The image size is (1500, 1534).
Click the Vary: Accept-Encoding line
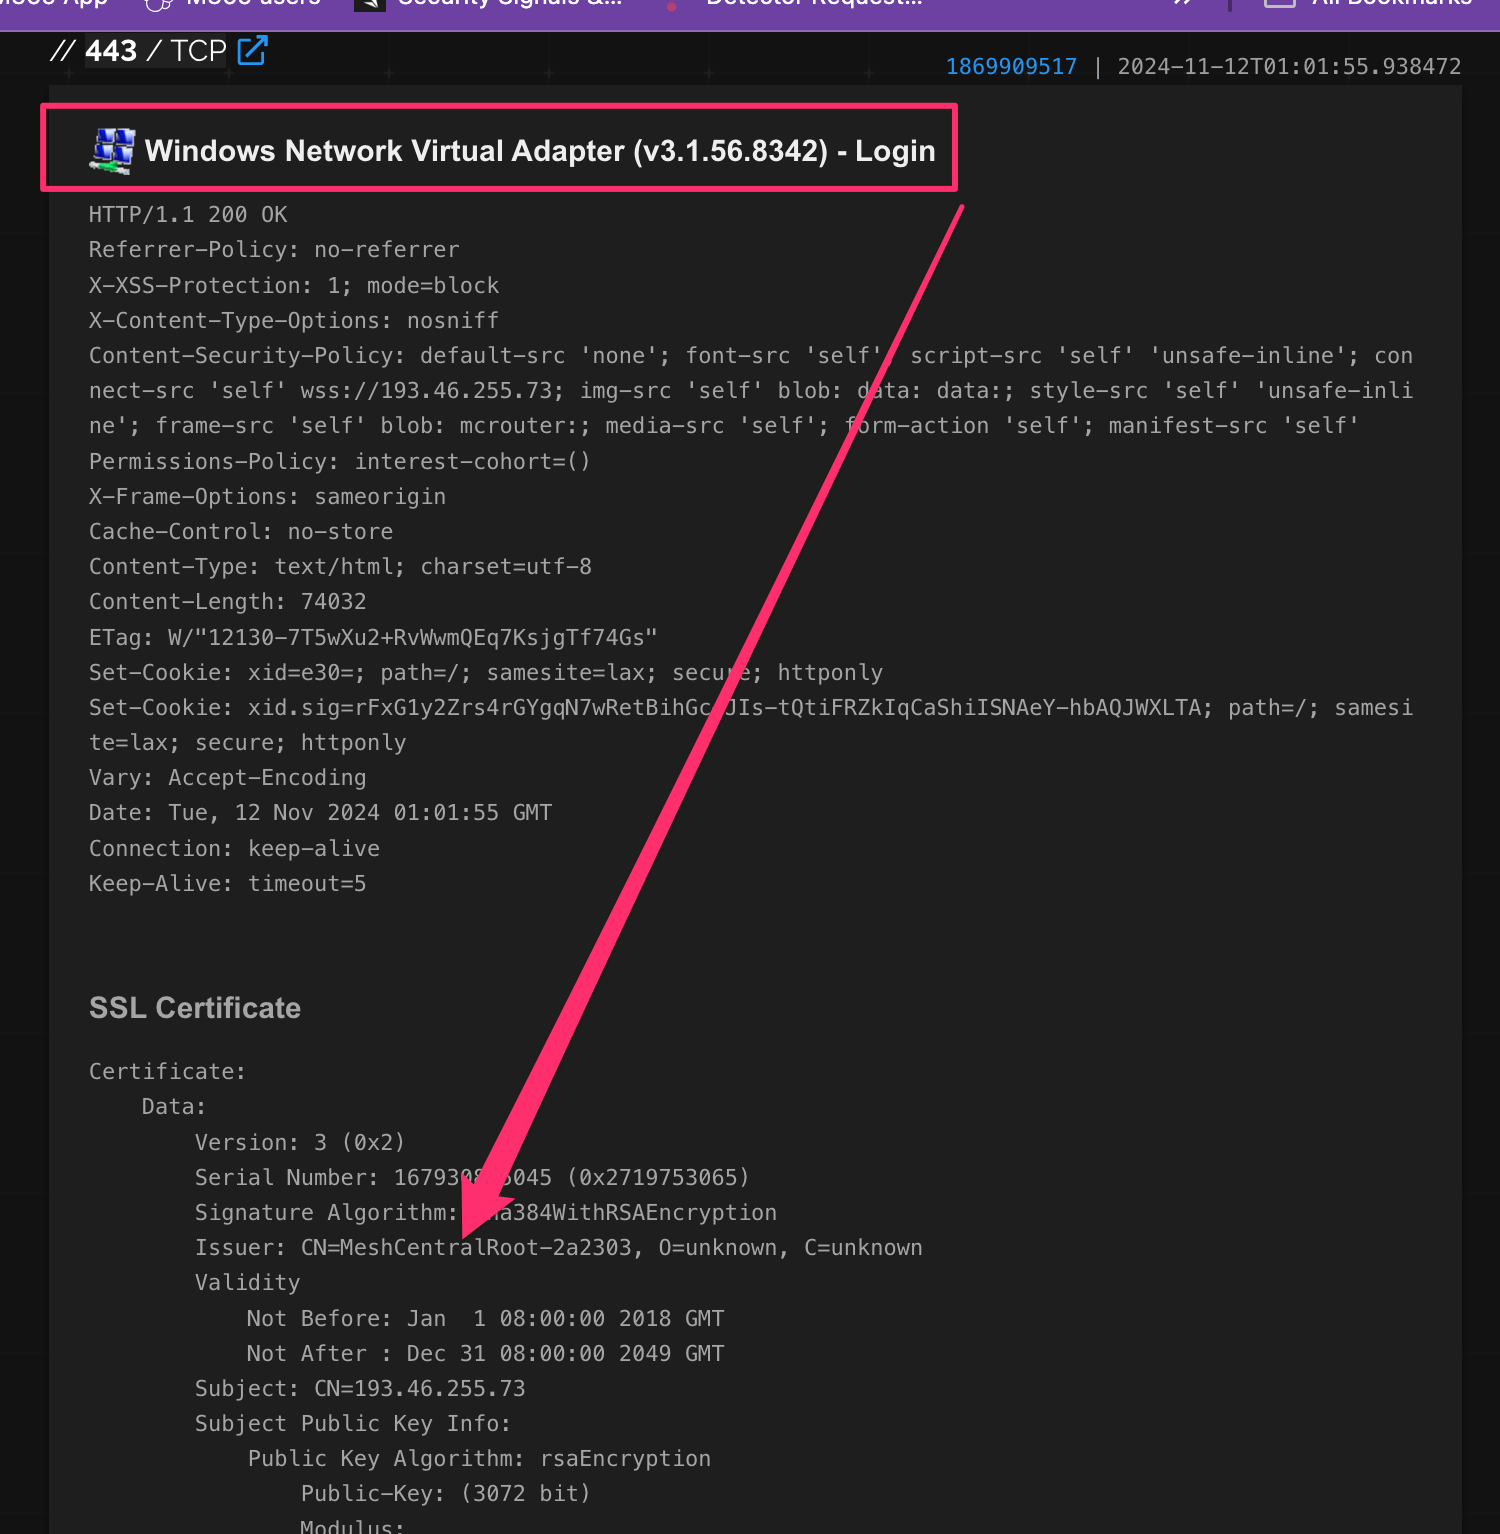click(x=228, y=778)
